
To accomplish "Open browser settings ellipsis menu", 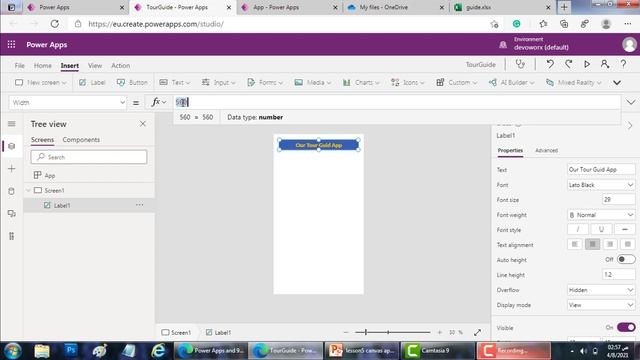I will click(627, 24).
